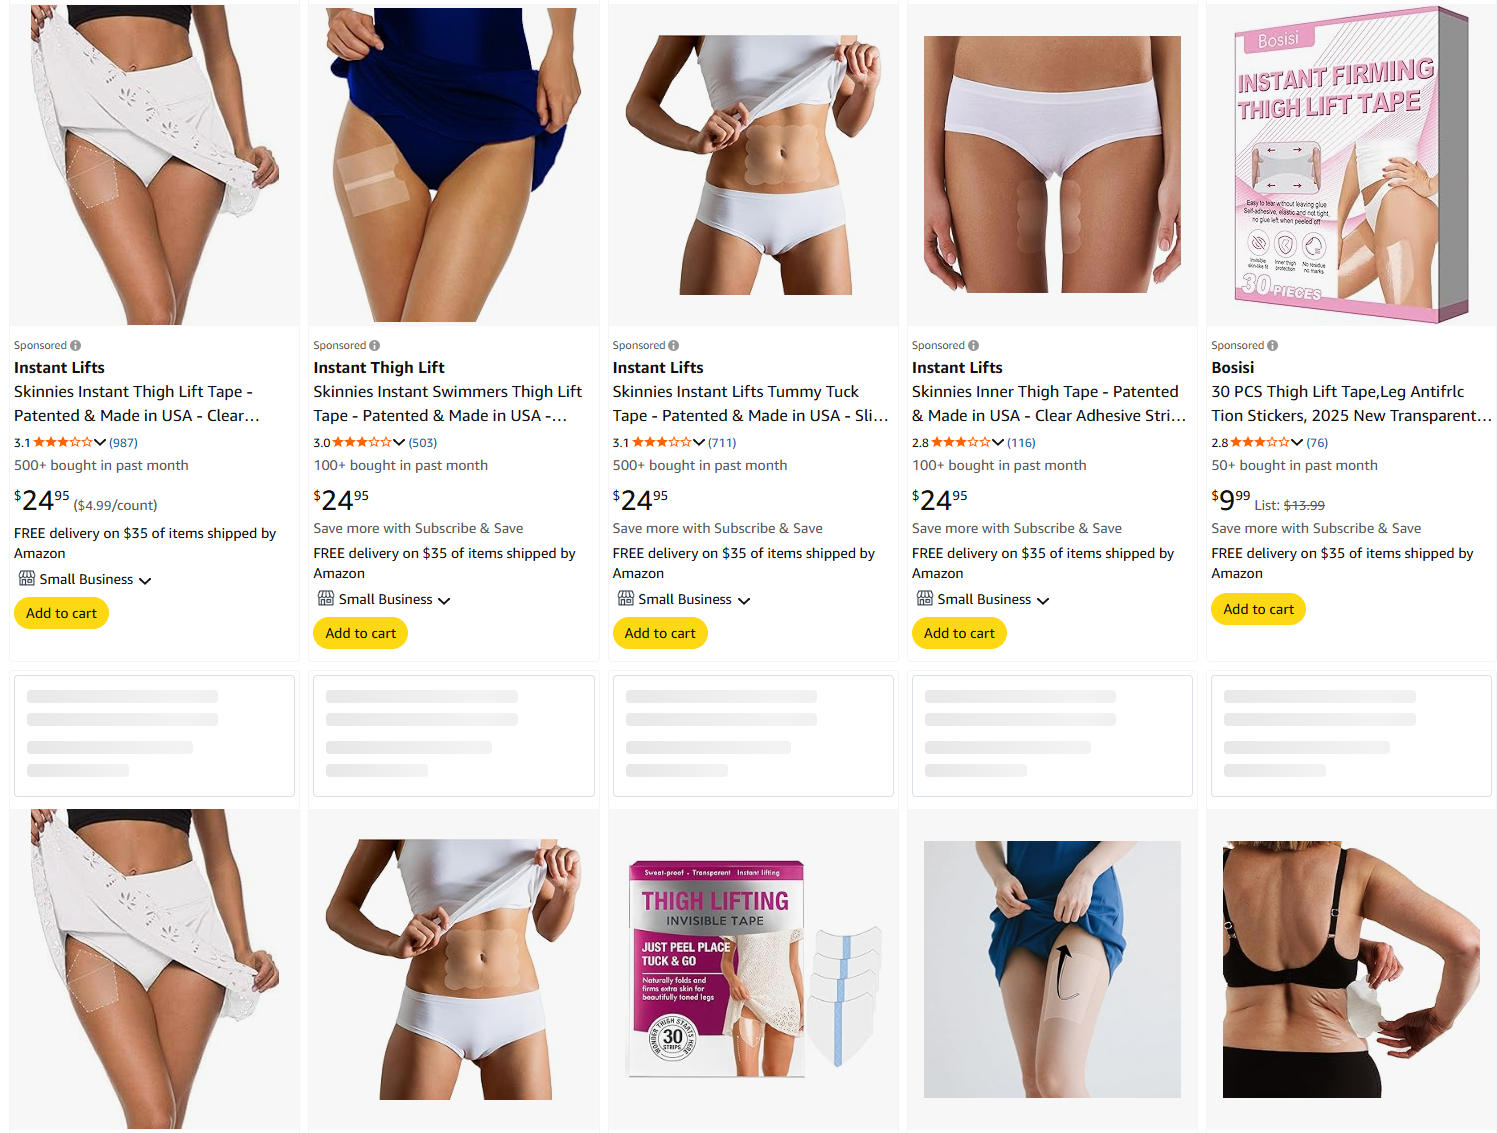
Task: Click Sponsored info icon on first Skinnies listing
Action: [x=75, y=346]
